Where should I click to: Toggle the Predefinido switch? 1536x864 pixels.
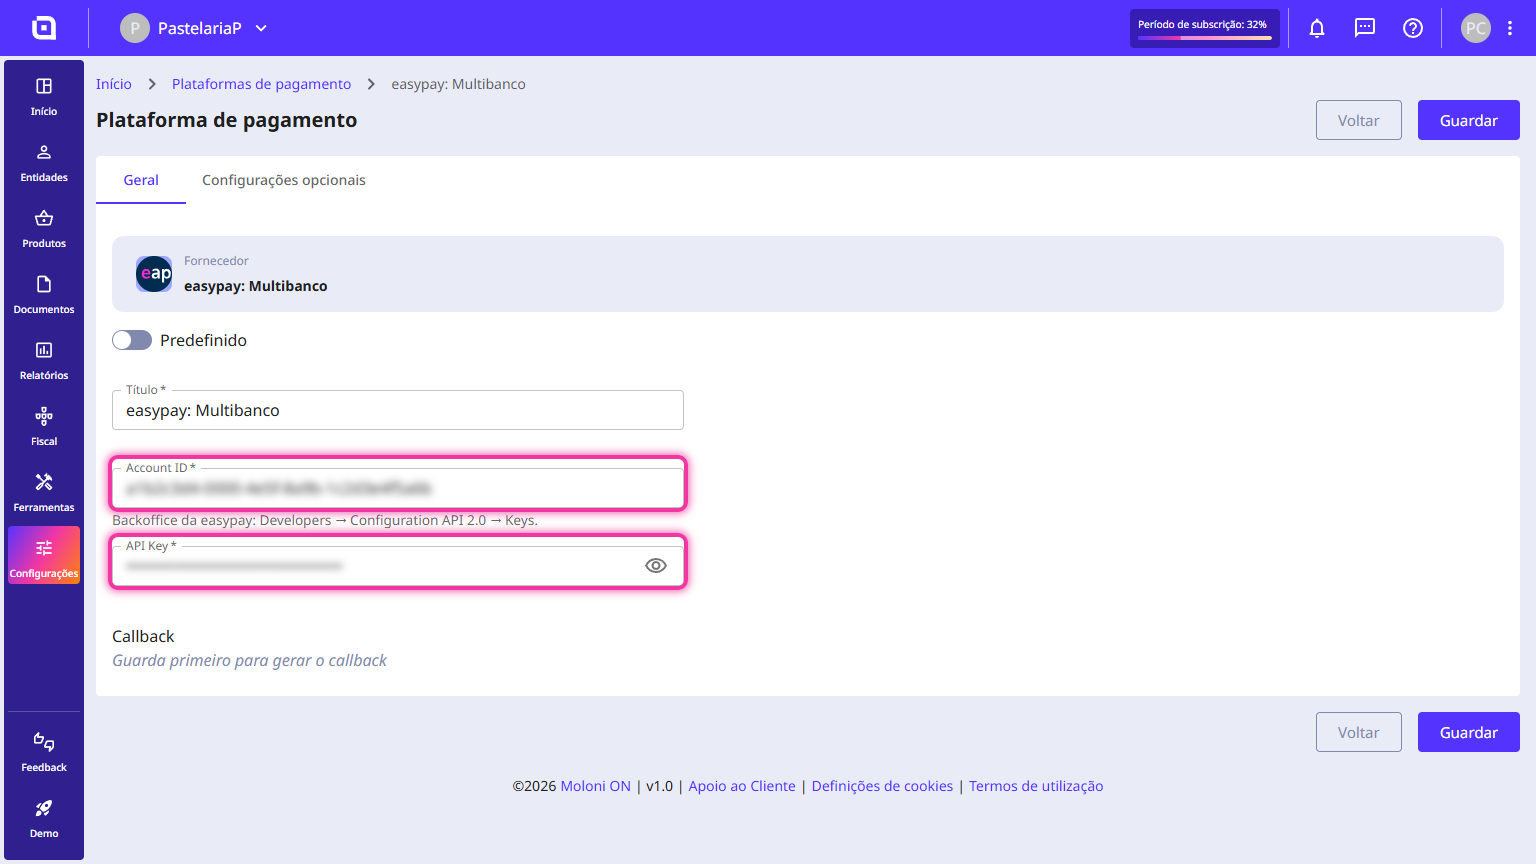click(132, 340)
